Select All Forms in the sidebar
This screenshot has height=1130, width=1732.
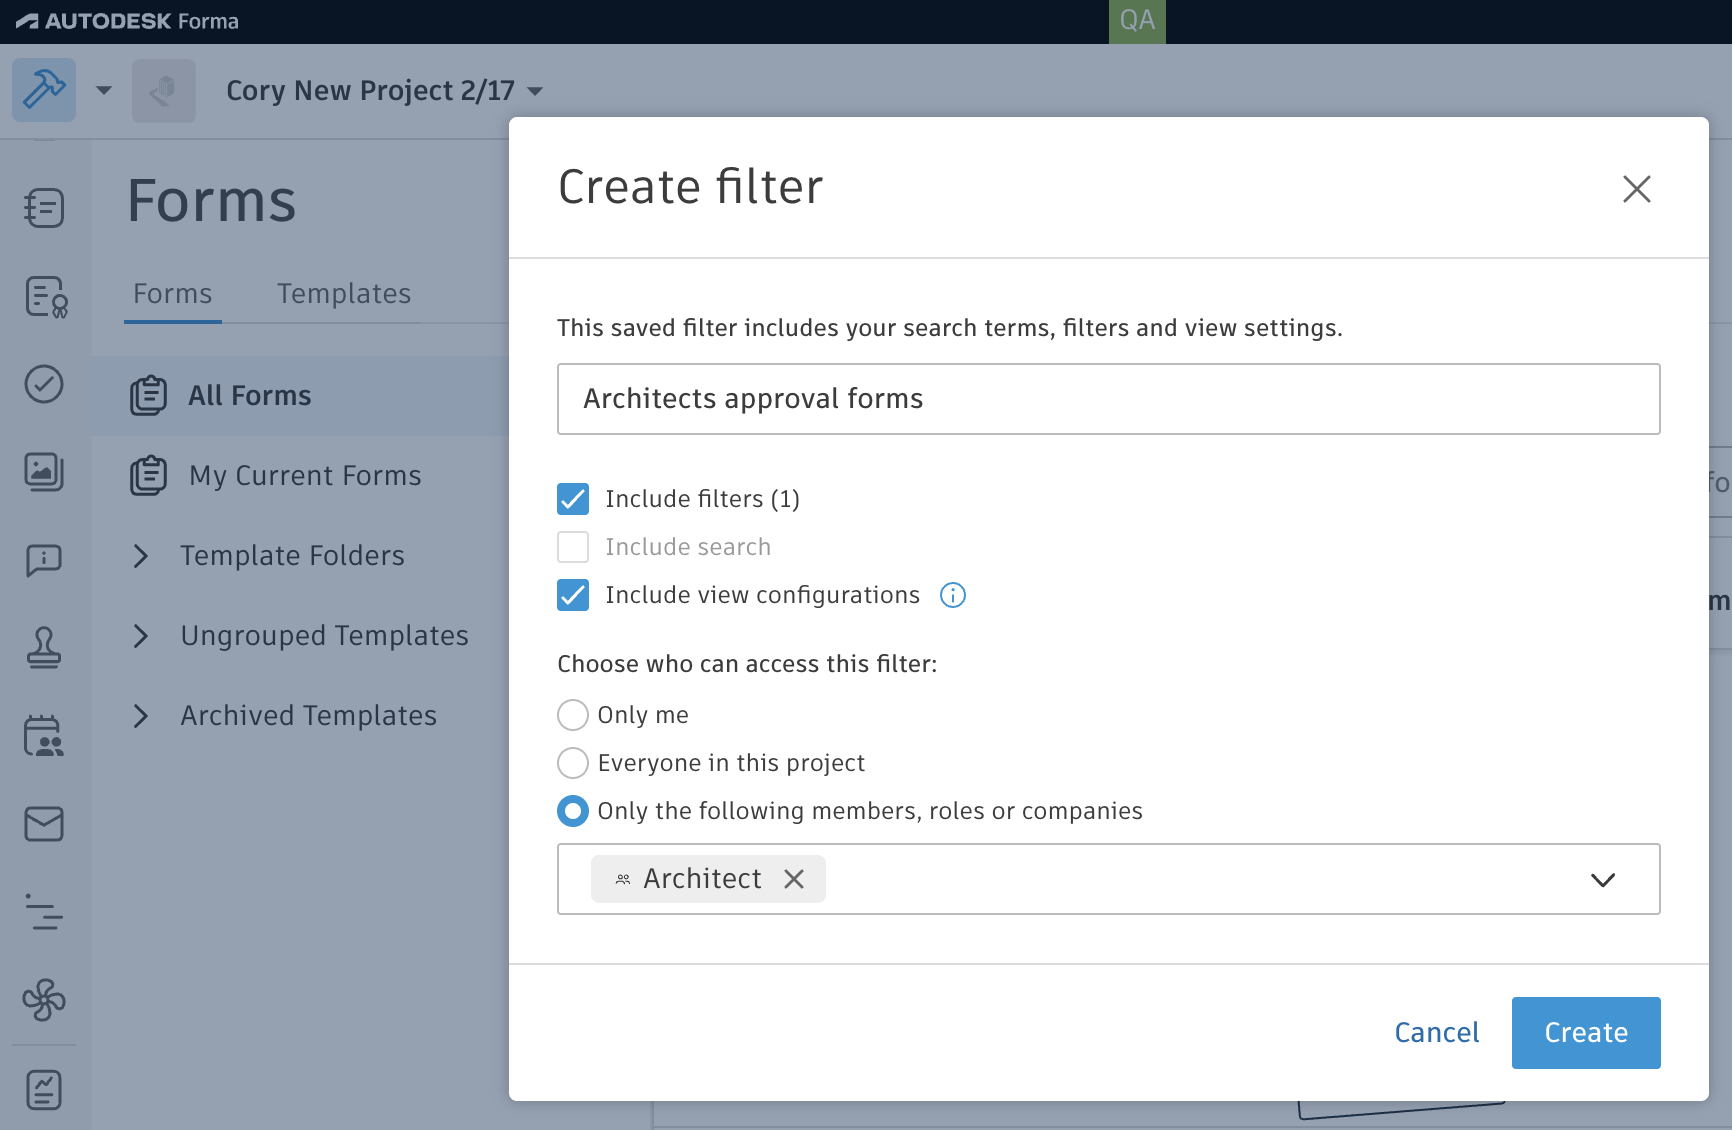pos(301,396)
